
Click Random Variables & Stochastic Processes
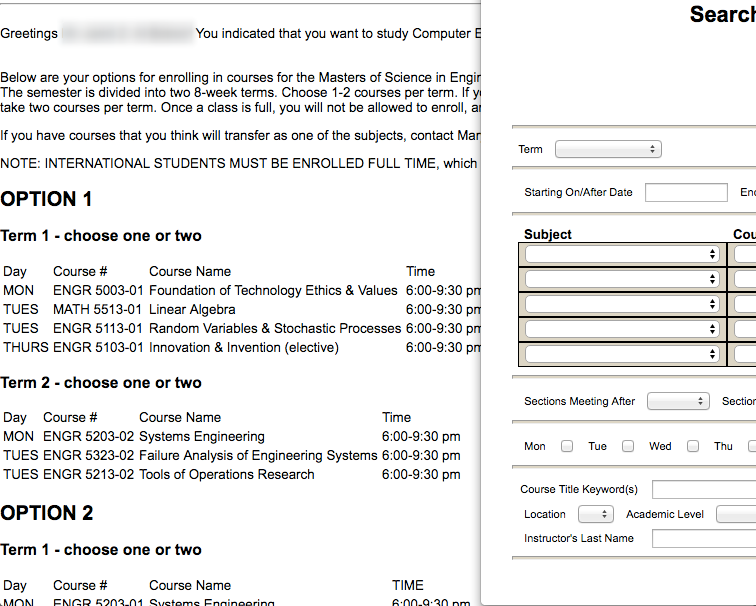coord(275,328)
